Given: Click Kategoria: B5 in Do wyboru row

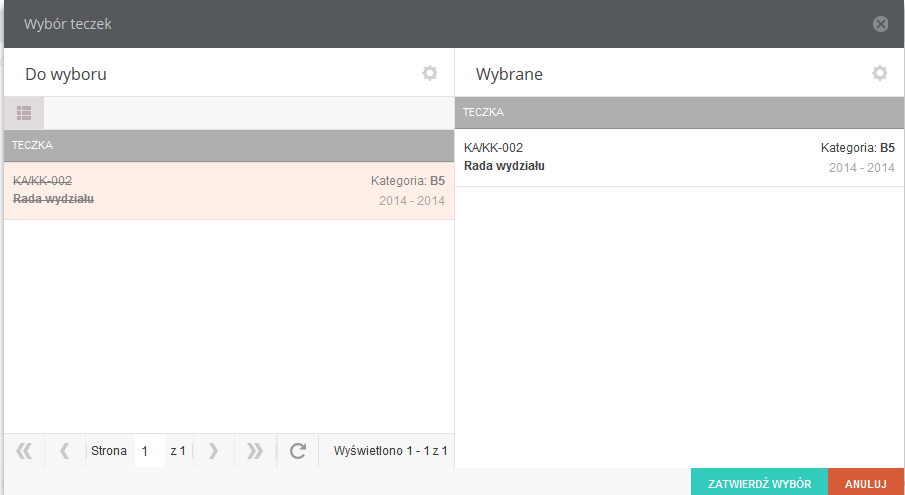Looking at the screenshot, I should 408,181.
